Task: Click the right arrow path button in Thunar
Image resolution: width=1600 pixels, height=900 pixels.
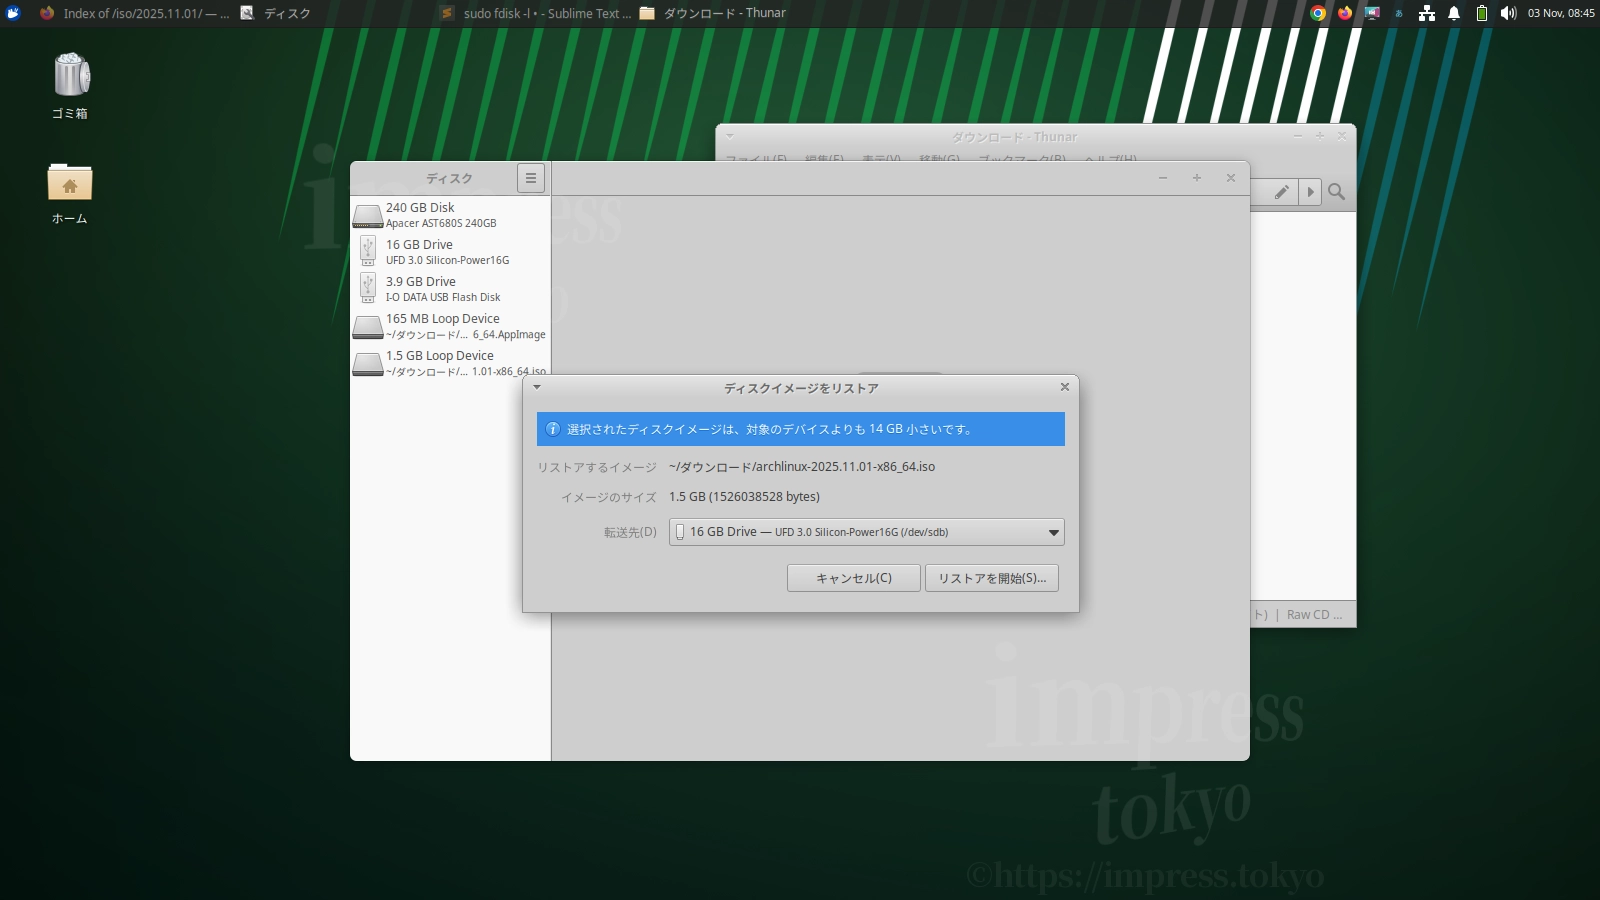Action: point(1310,192)
